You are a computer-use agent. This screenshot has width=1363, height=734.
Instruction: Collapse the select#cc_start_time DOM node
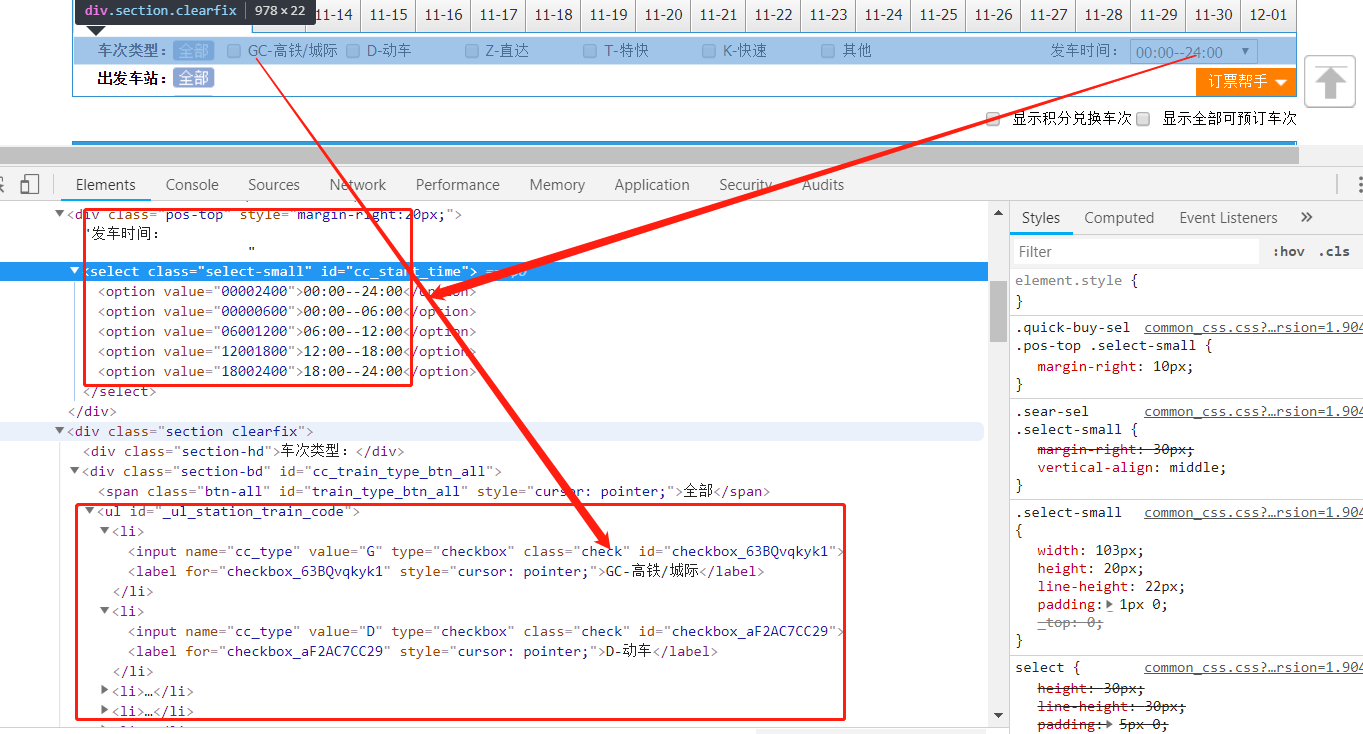coord(74,270)
